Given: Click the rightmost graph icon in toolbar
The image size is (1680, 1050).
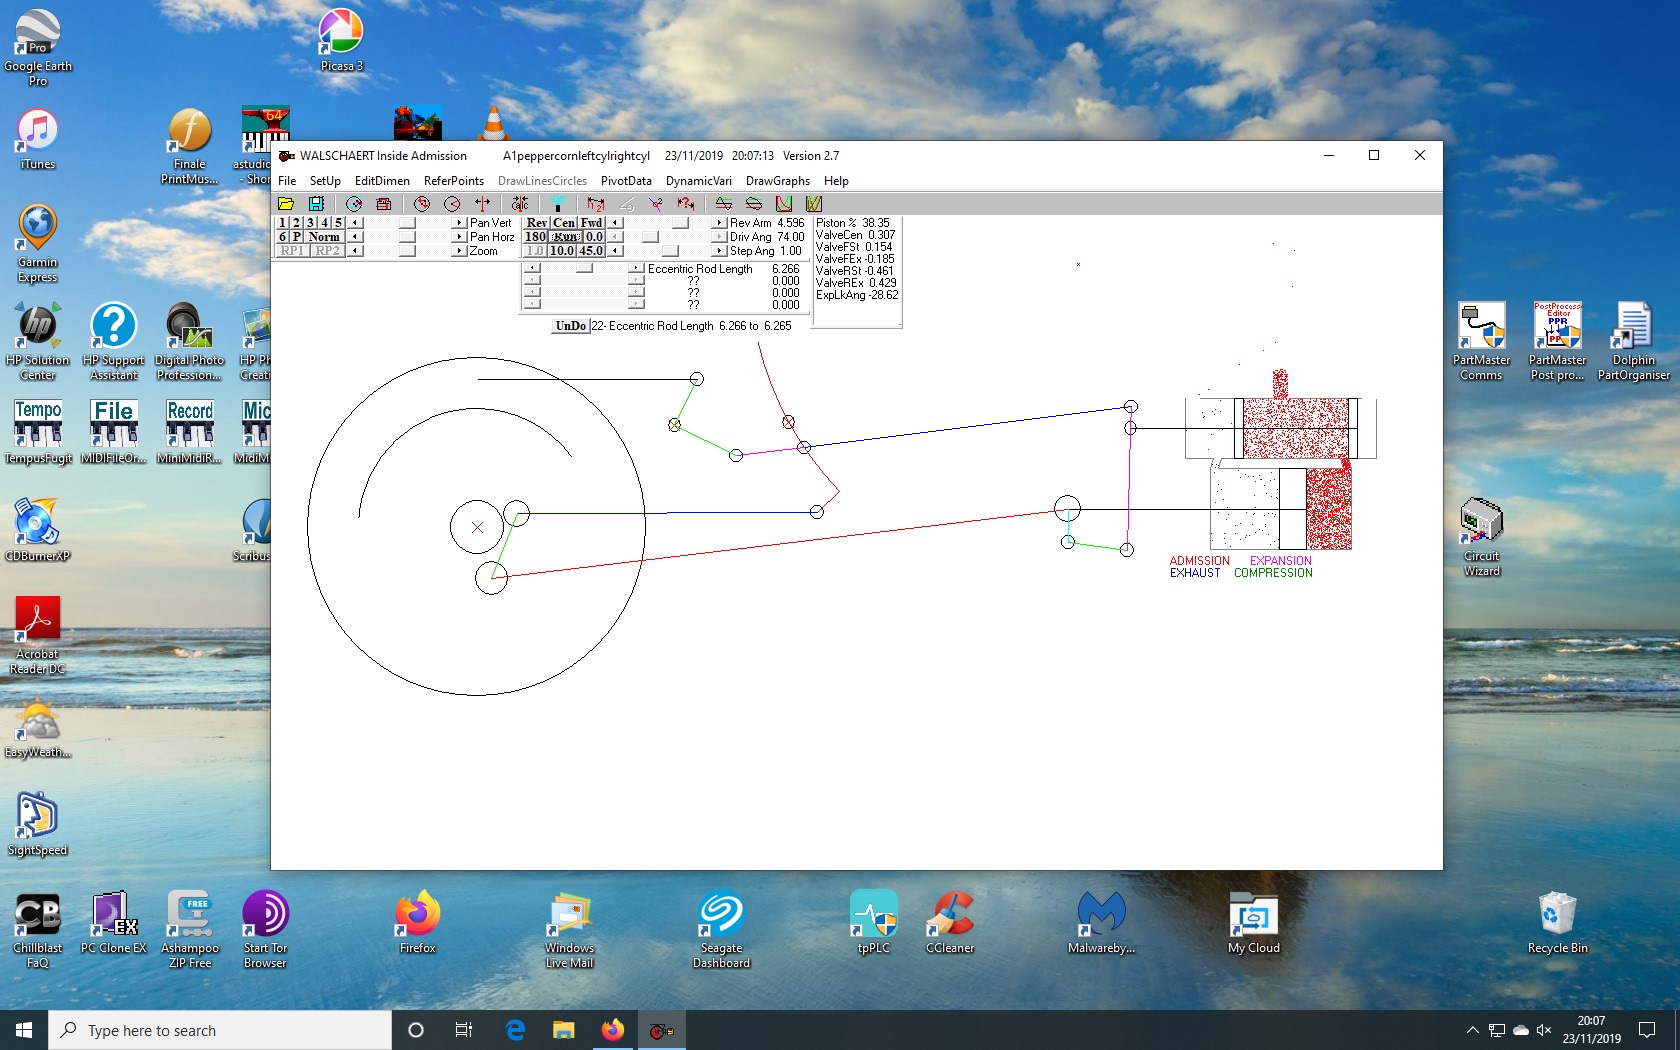Looking at the screenshot, I should point(814,204).
